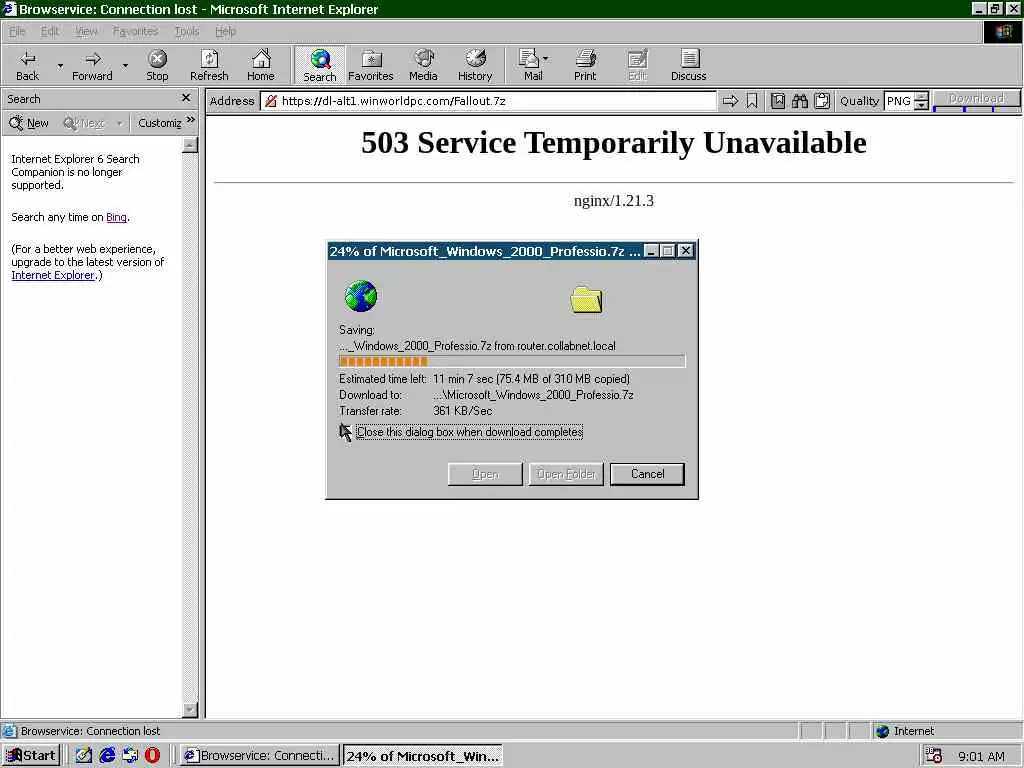Click the orange download progress bar
Image resolution: width=1024 pixels, height=768 pixels.
pyautogui.click(x=512, y=361)
